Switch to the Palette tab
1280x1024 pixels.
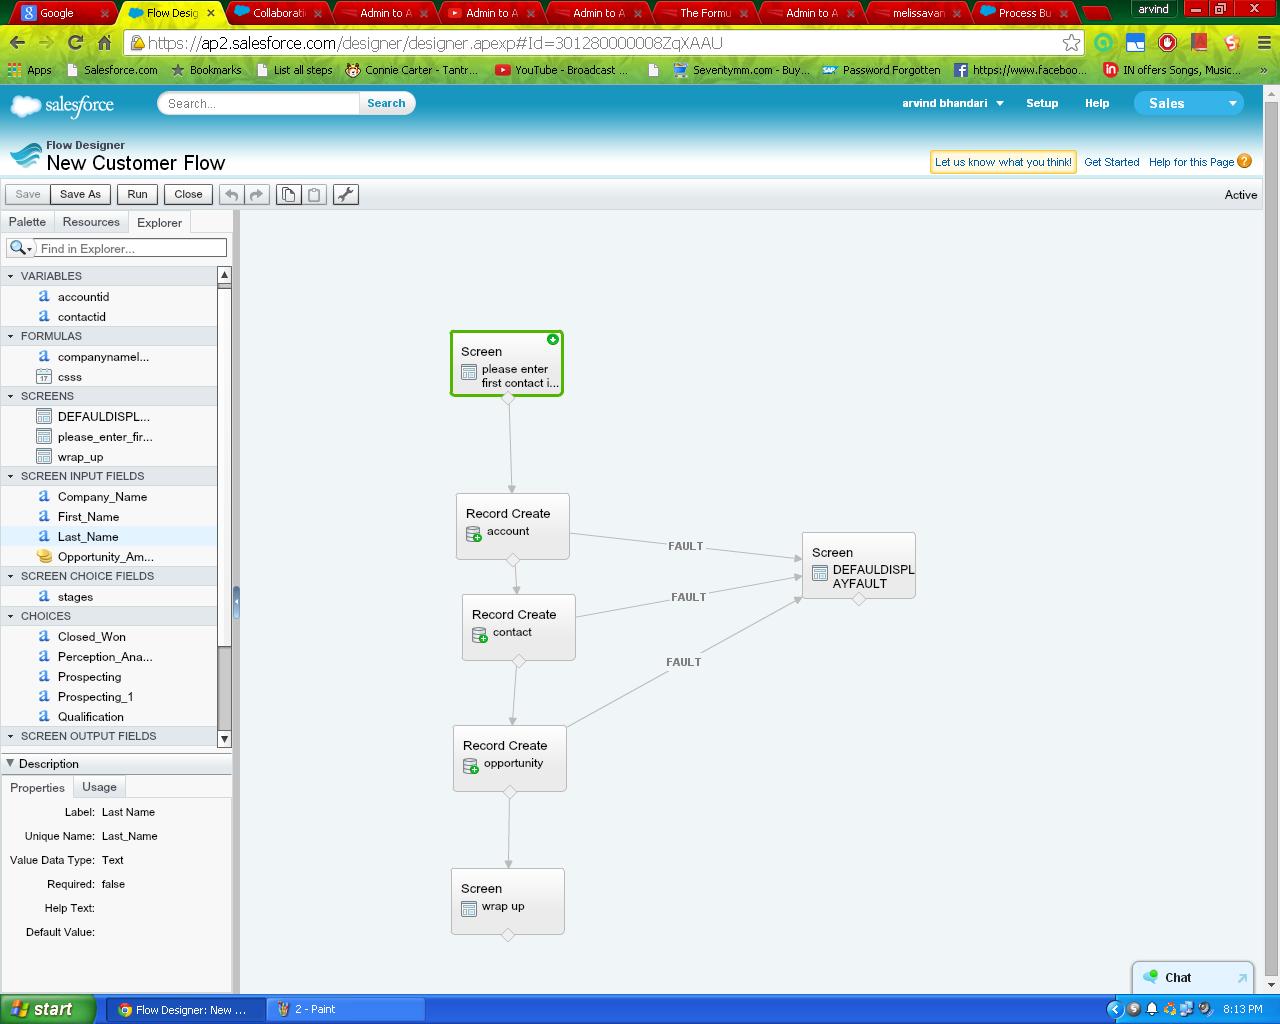pyautogui.click(x=28, y=222)
